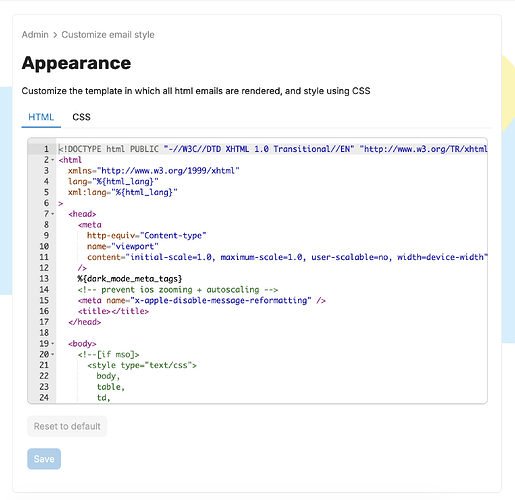The width and height of the screenshot is (515, 500).
Task: Collapse the head section fold arrow on line 7
Action: tap(53, 214)
